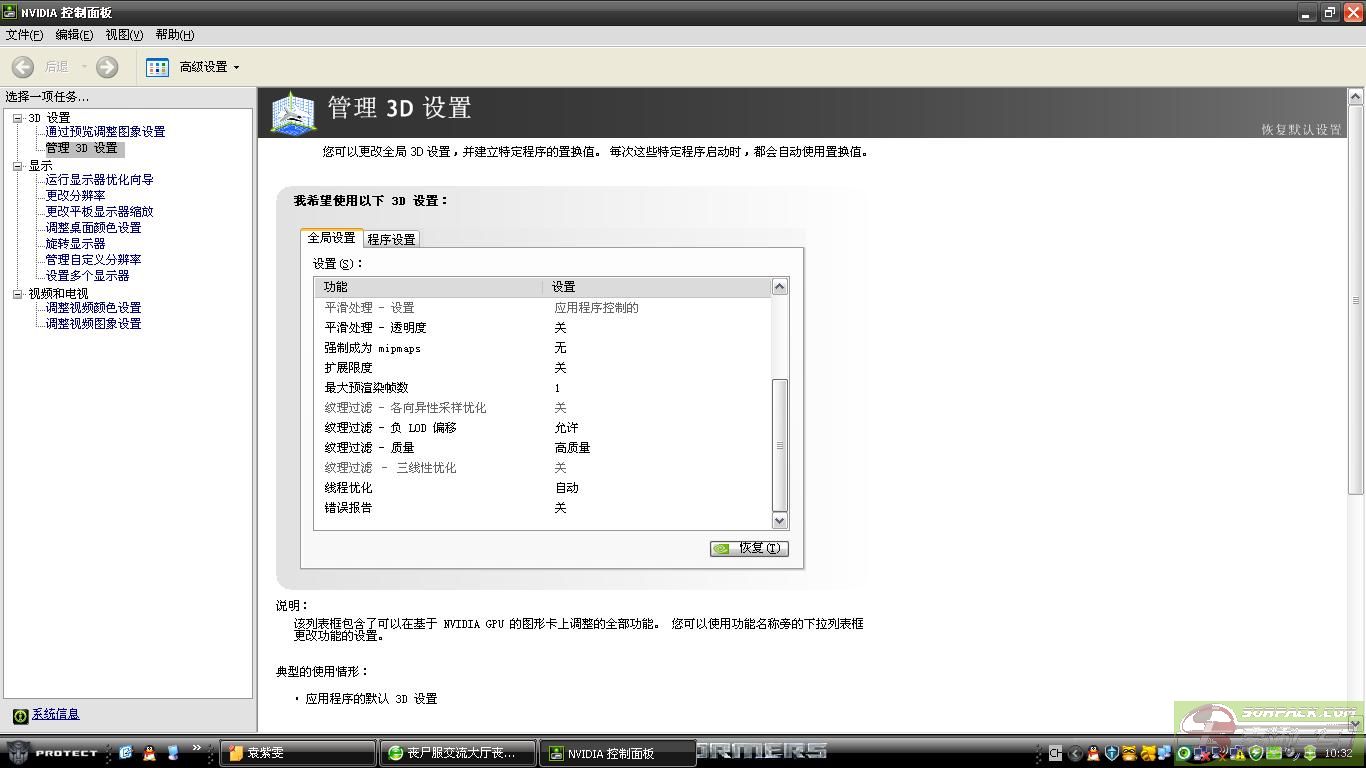
Task: Click the Transformers PROTECT start button
Action: (x=54, y=752)
